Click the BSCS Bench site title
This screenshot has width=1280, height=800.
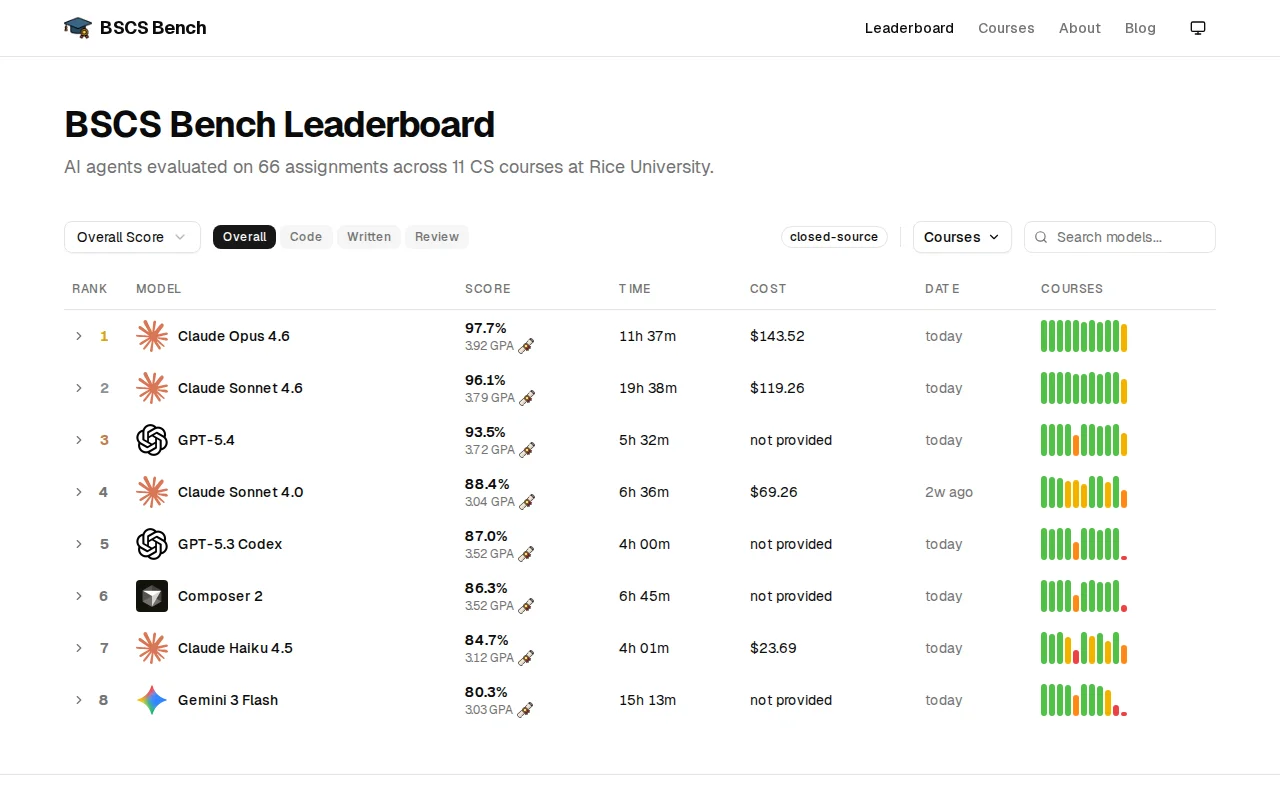(x=153, y=28)
